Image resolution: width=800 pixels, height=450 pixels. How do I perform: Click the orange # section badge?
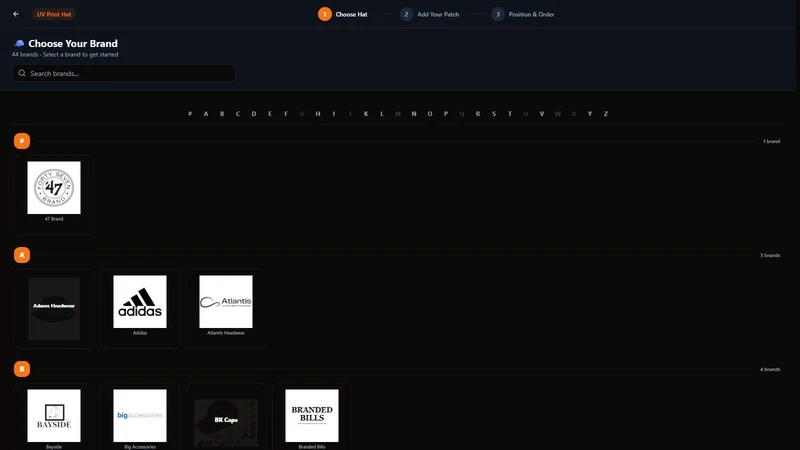pos(22,141)
